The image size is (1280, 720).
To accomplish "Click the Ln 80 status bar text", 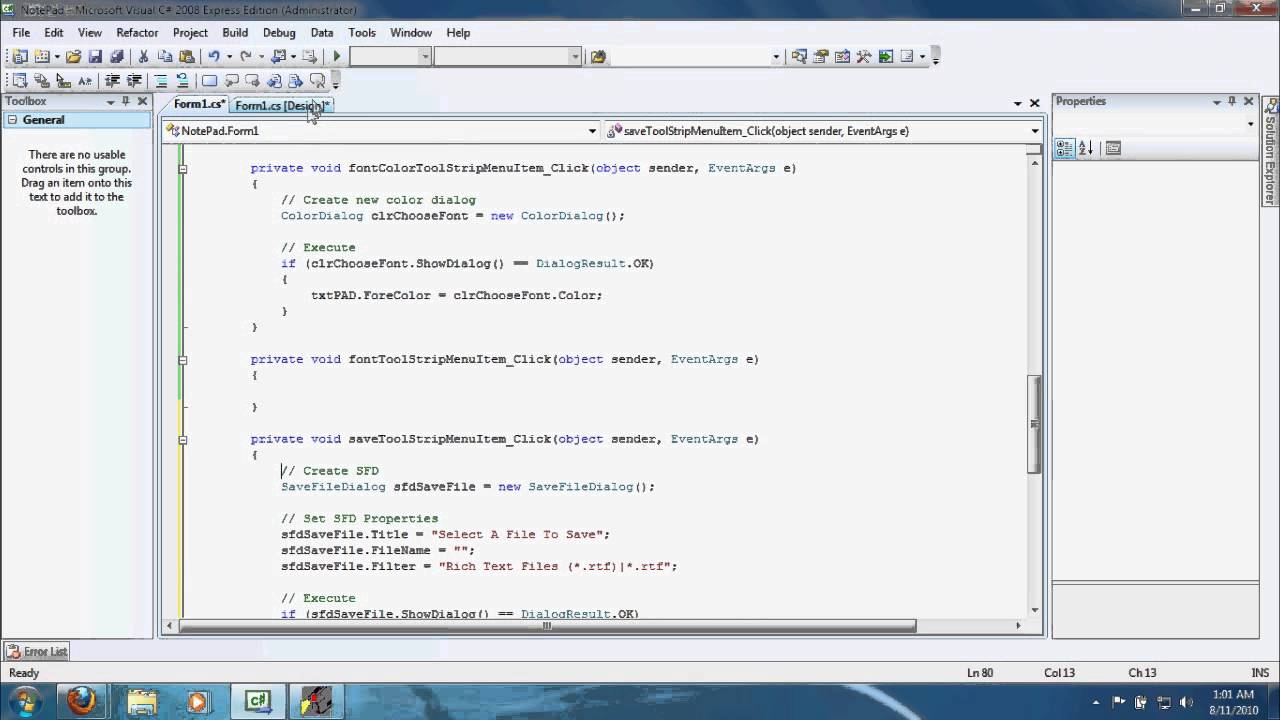I will point(979,673).
